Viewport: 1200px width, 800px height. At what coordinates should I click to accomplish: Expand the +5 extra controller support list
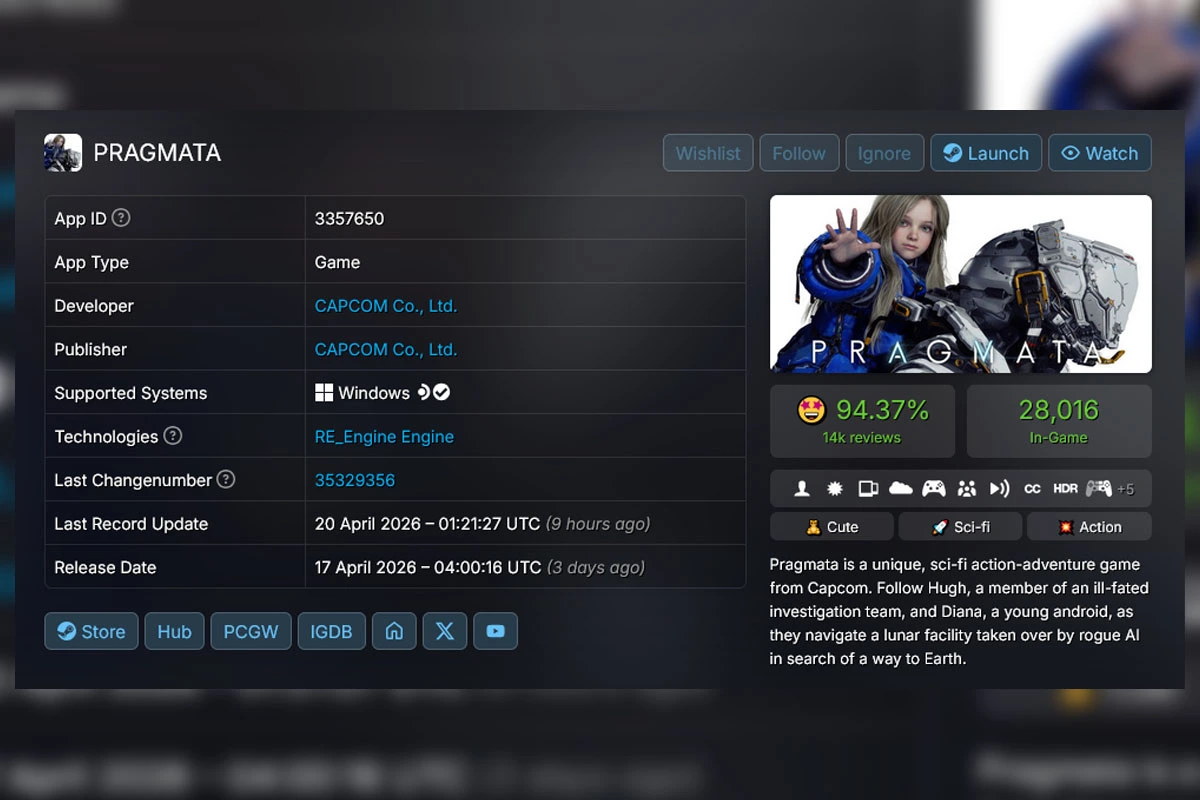pyautogui.click(x=1126, y=488)
